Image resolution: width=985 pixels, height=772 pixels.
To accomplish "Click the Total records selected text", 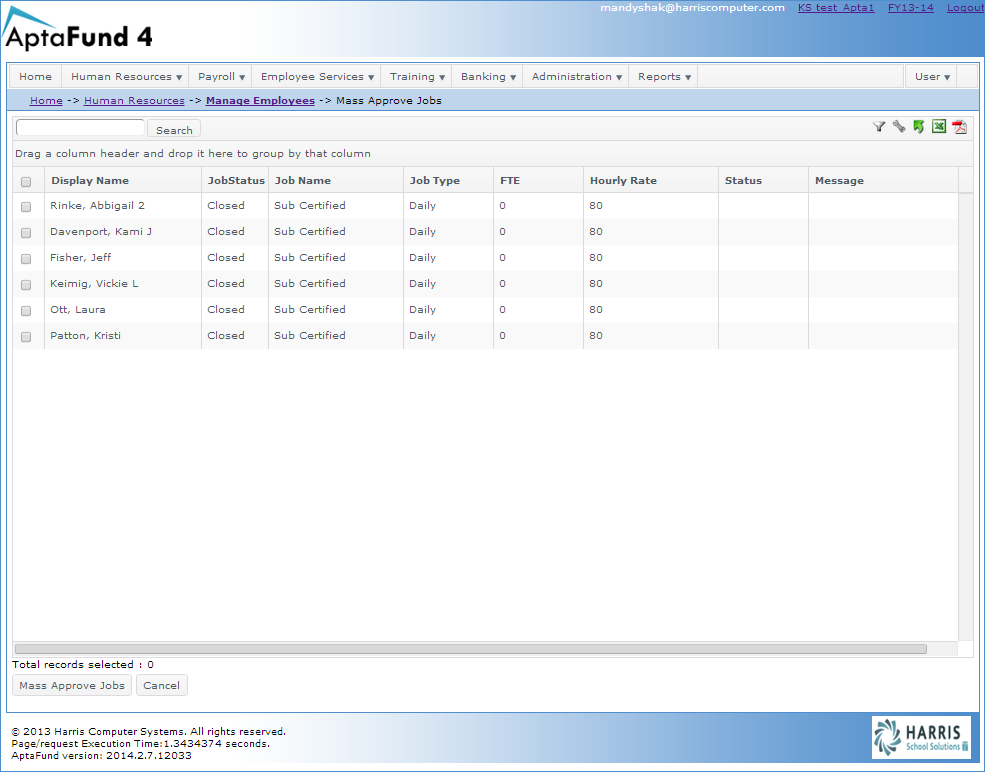I will coord(83,665).
